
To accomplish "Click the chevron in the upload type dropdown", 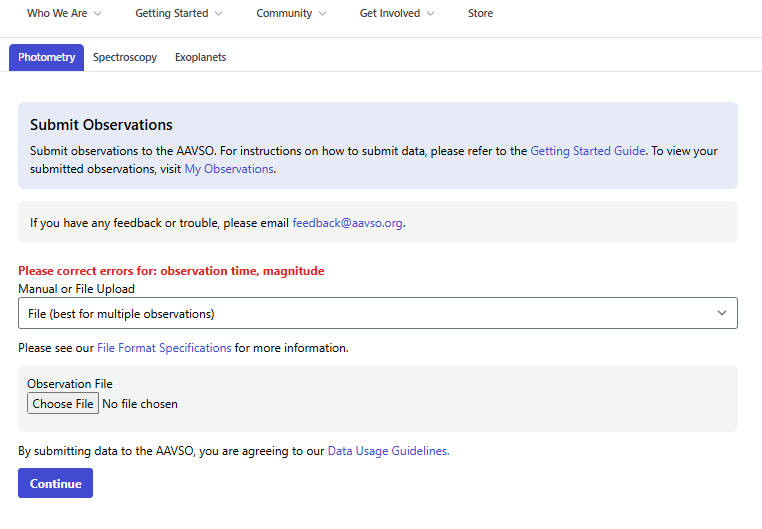I will point(722,313).
